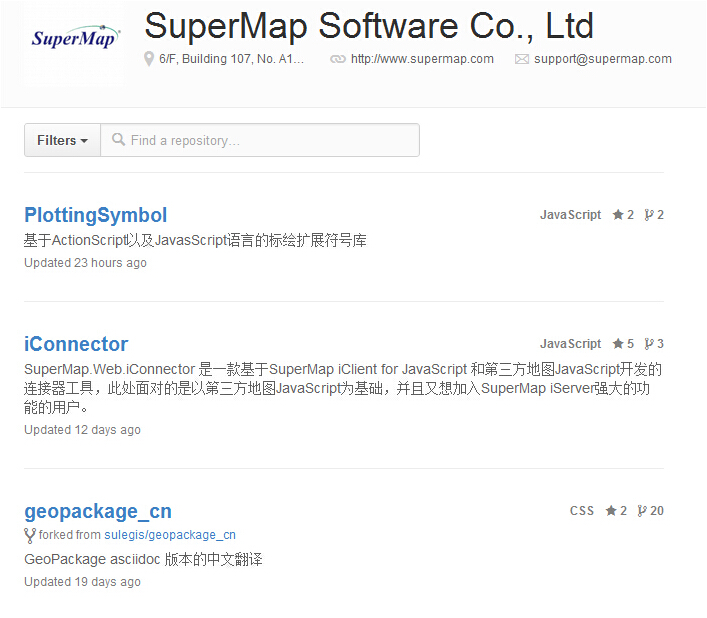View forks of iConnector fork icon
The image size is (707, 618).
click(x=649, y=344)
